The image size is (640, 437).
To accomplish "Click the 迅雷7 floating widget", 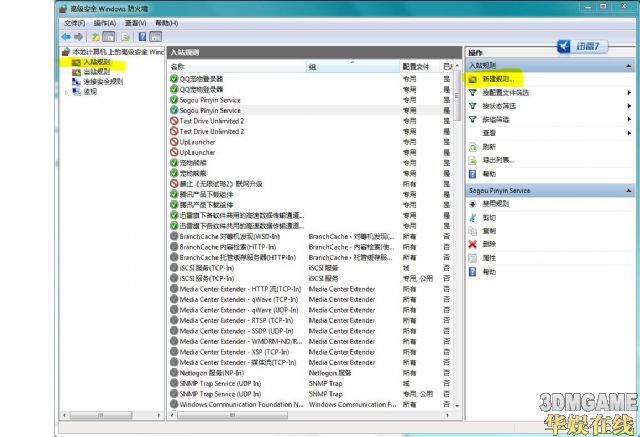I will point(582,46).
